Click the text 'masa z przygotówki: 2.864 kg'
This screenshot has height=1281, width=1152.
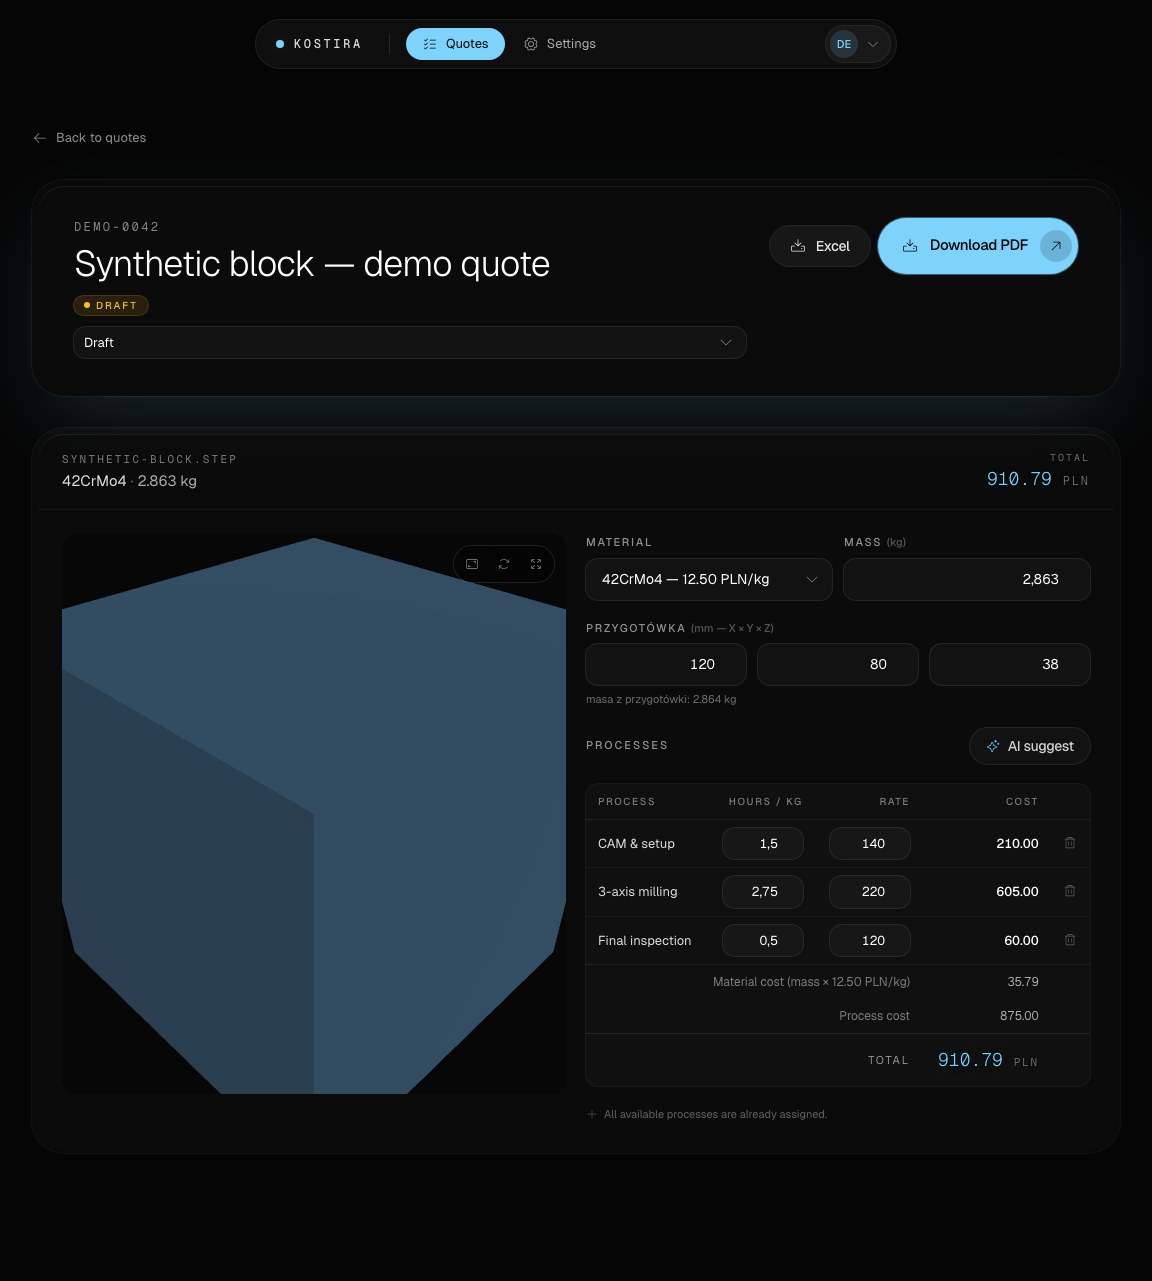tap(661, 700)
